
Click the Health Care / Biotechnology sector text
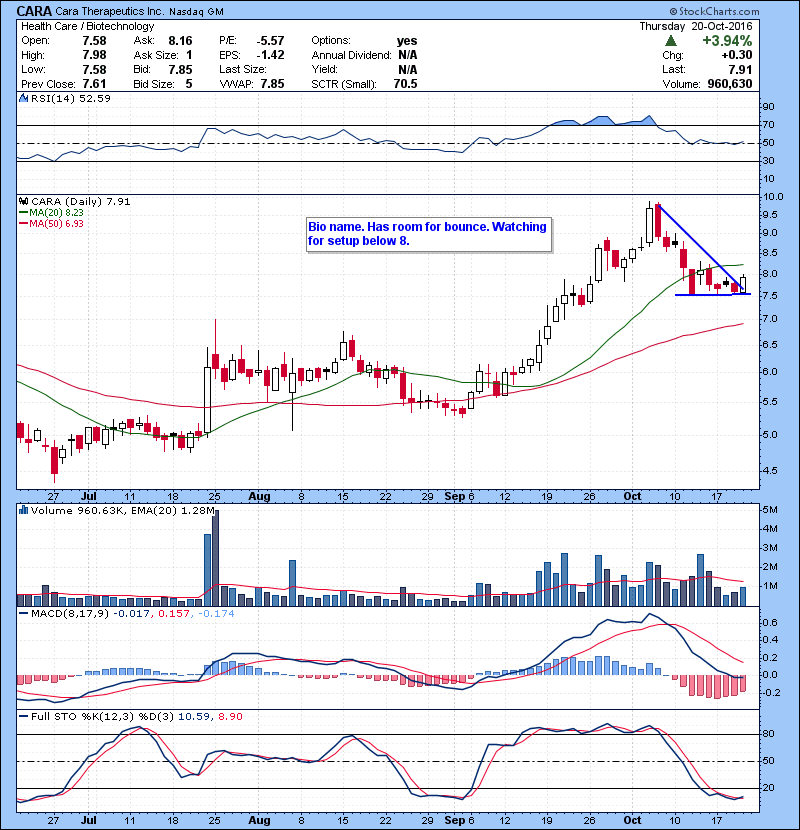click(x=87, y=26)
